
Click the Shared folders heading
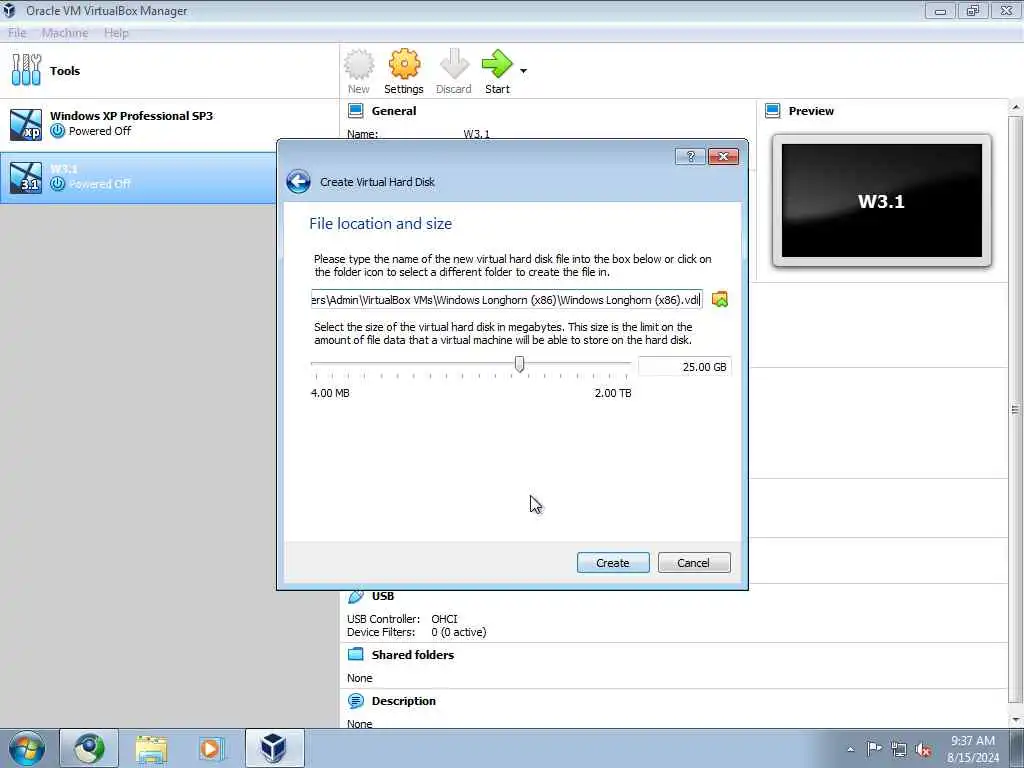[413, 655]
